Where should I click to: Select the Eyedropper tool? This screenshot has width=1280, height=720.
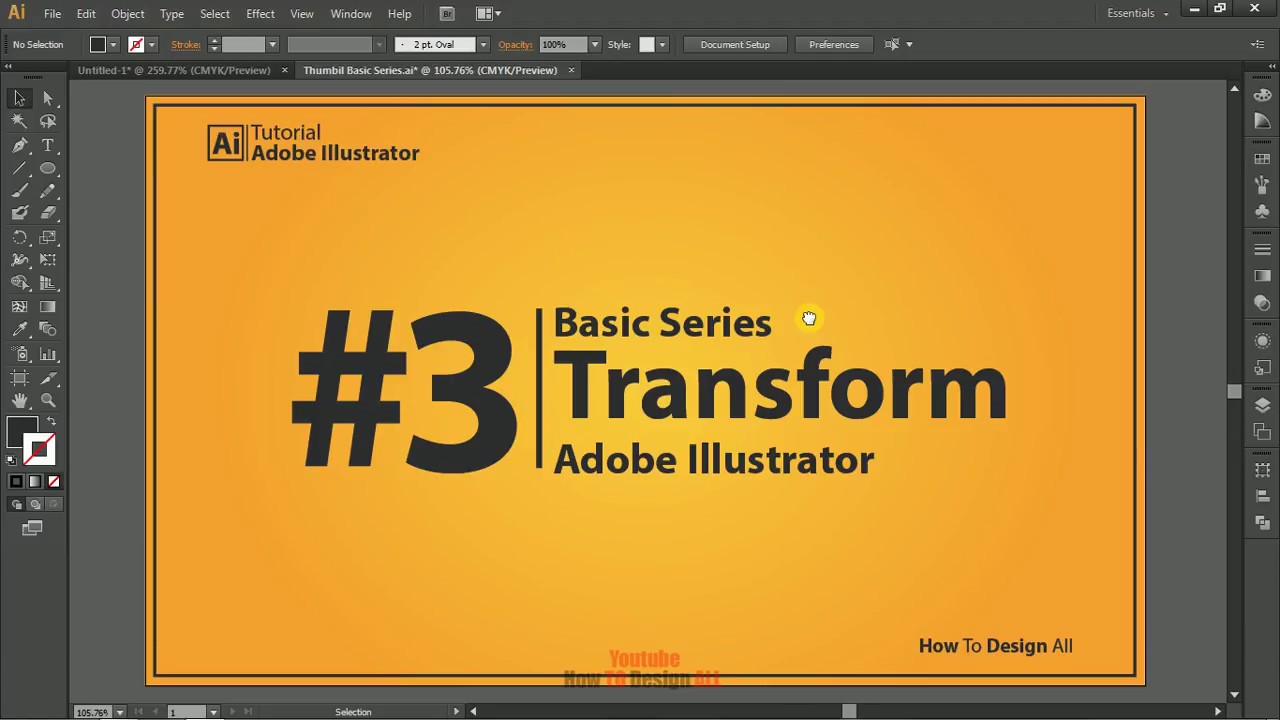pos(19,330)
